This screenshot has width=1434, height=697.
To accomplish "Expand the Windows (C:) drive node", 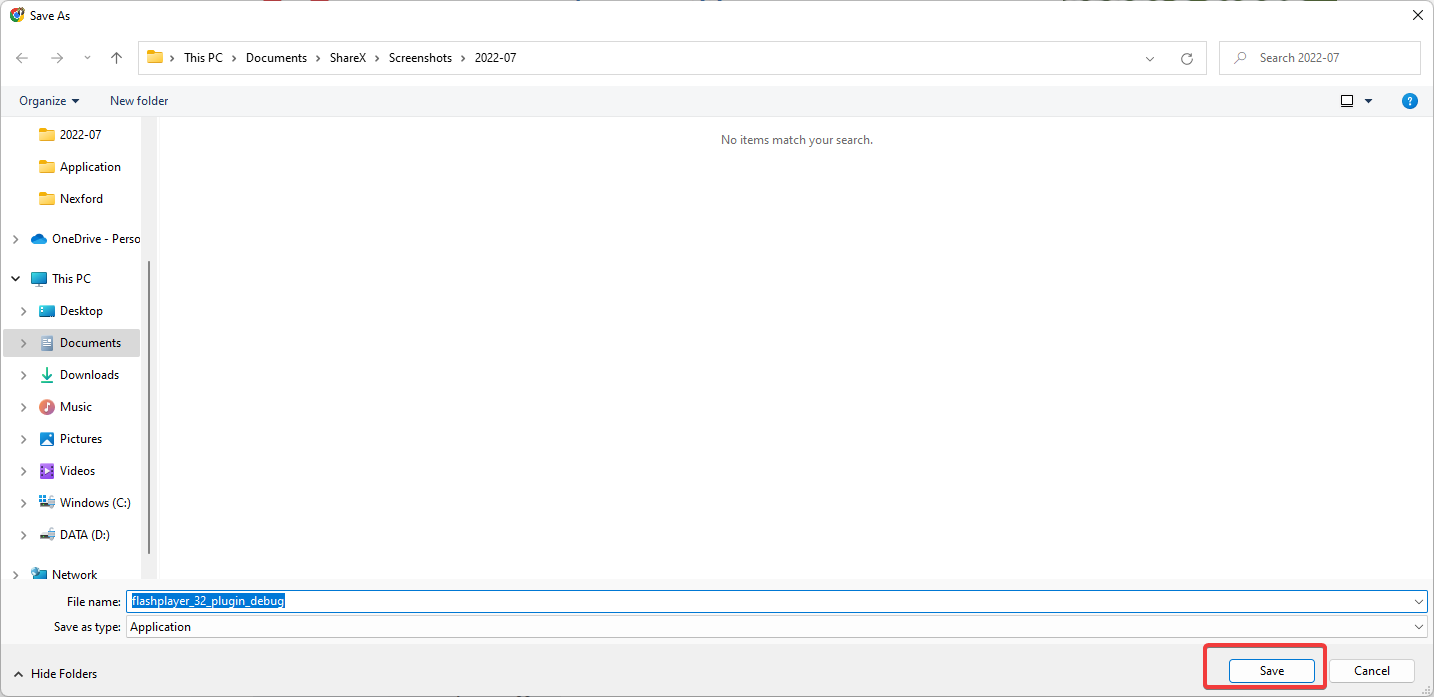I will (23, 503).
